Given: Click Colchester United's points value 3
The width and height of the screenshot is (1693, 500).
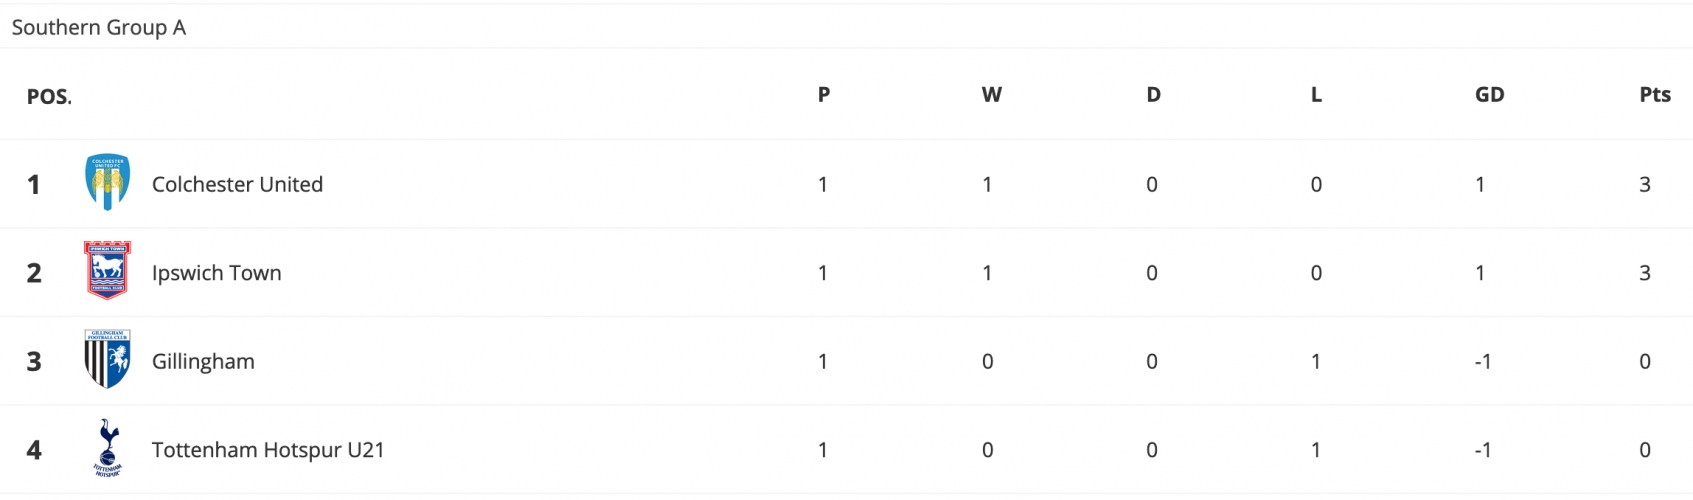Looking at the screenshot, I should [x=1645, y=184].
